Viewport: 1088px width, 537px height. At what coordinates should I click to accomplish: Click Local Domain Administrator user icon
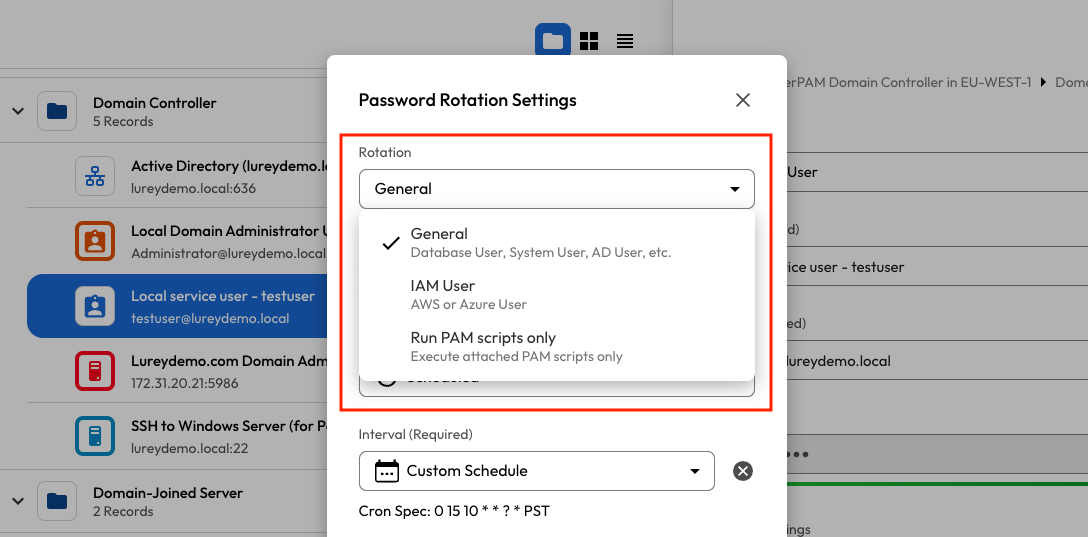coord(95,241)
